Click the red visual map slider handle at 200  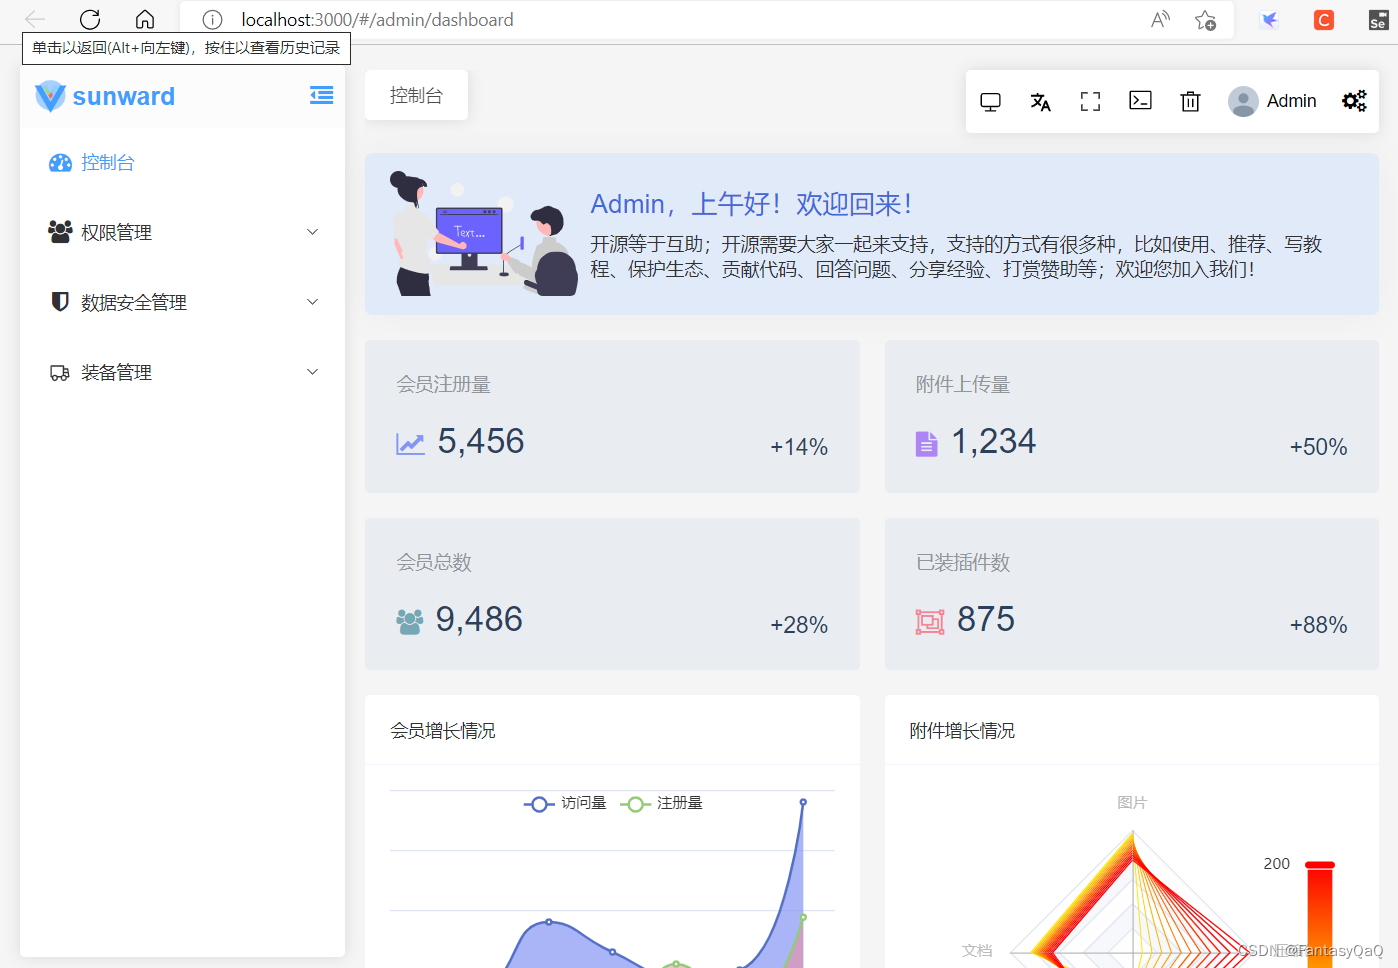[1320, 865]
